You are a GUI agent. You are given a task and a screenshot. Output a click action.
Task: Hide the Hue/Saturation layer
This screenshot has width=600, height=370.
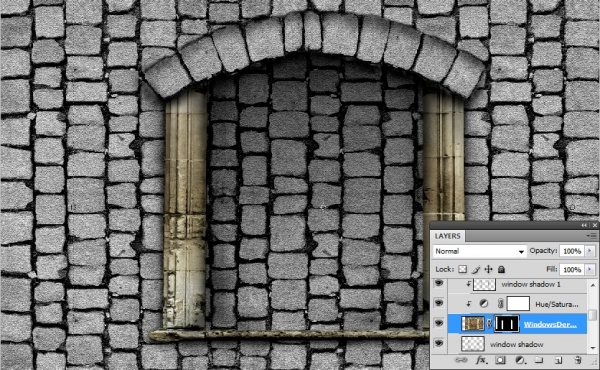coord(439,303)
